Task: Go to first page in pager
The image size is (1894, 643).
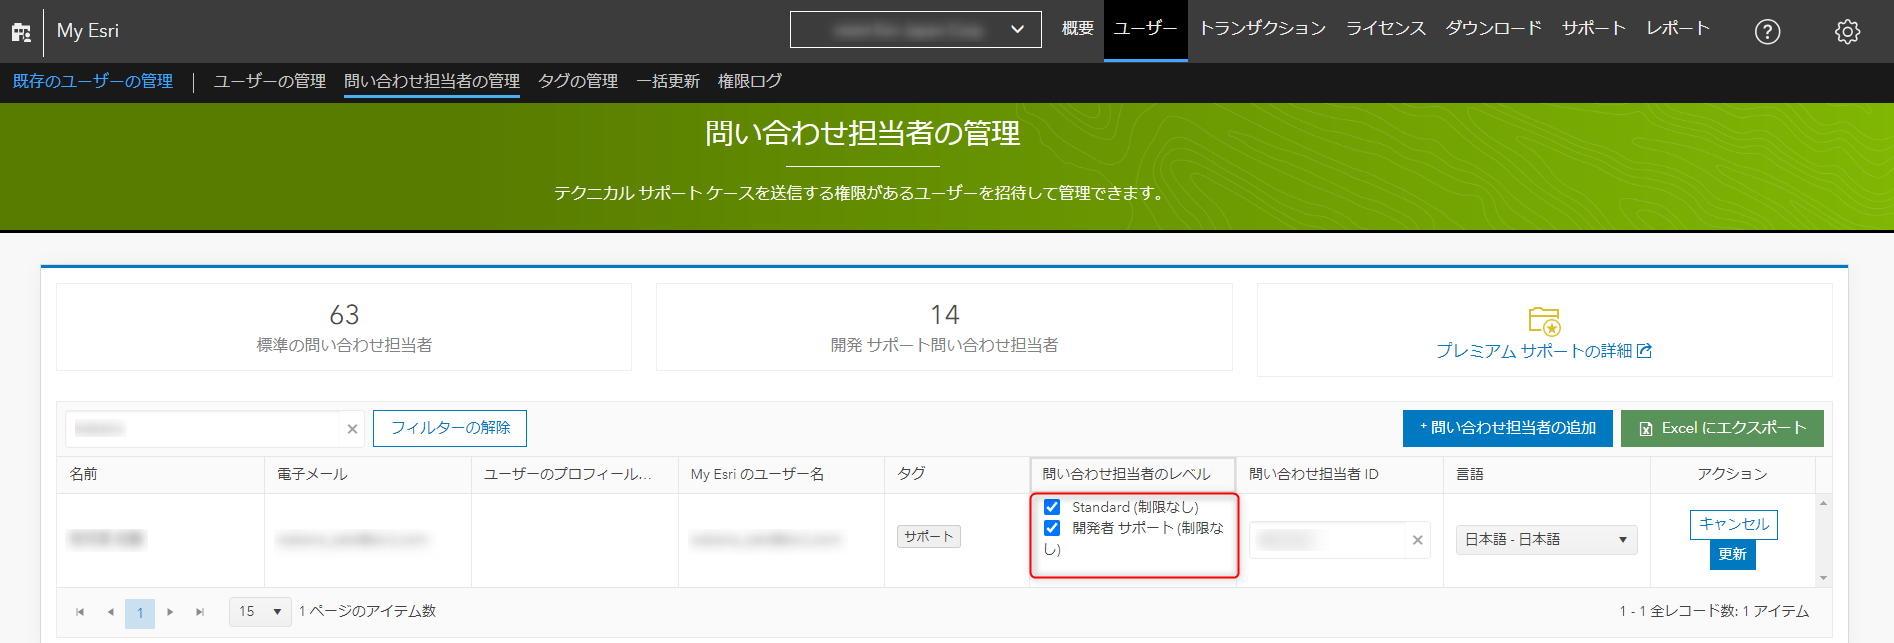Action: pyautogui.click(x=80, y=612)
